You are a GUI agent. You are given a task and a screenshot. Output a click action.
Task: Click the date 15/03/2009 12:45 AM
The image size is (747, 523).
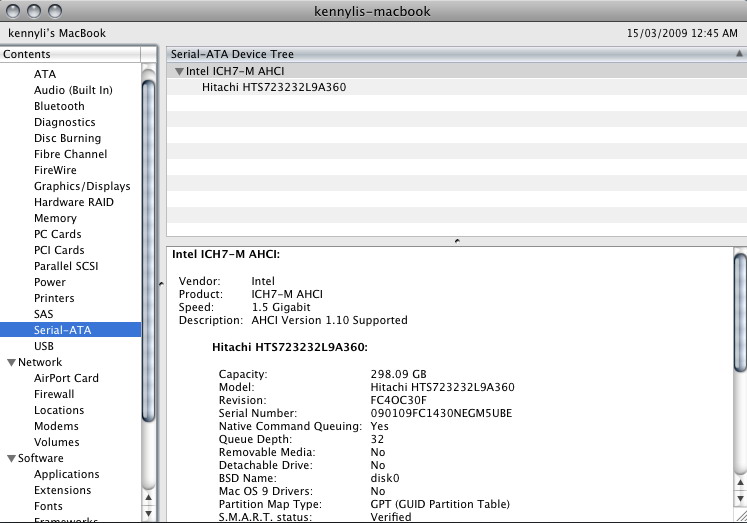click(682, 33)
